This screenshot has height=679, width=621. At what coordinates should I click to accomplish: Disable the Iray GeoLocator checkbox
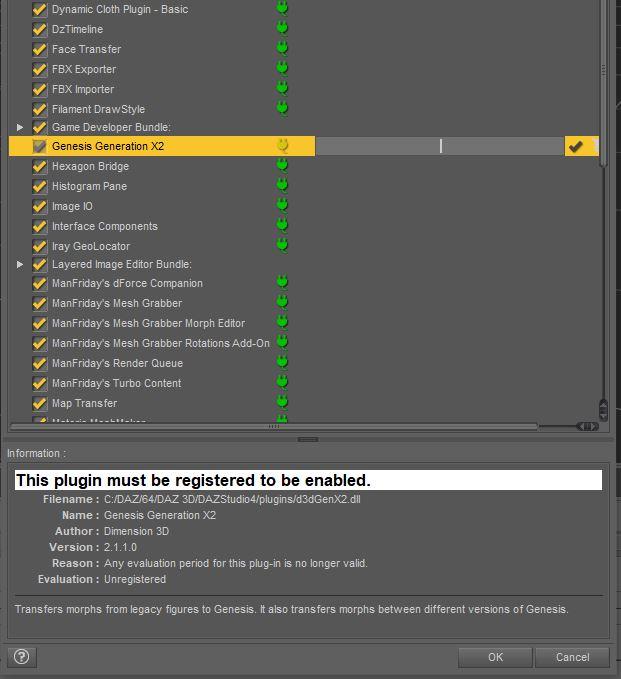pyautogui.click(x=39, y=246)
